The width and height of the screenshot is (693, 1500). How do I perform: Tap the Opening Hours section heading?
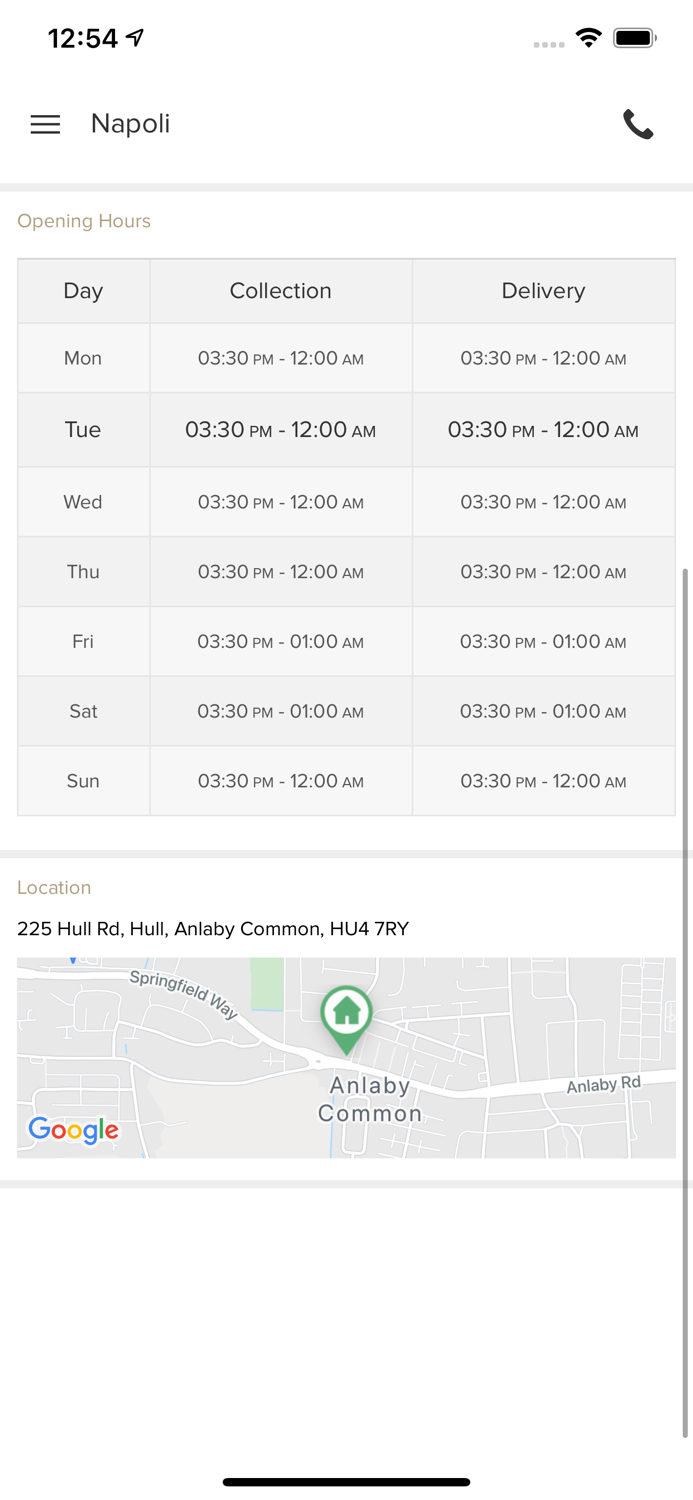84,221
